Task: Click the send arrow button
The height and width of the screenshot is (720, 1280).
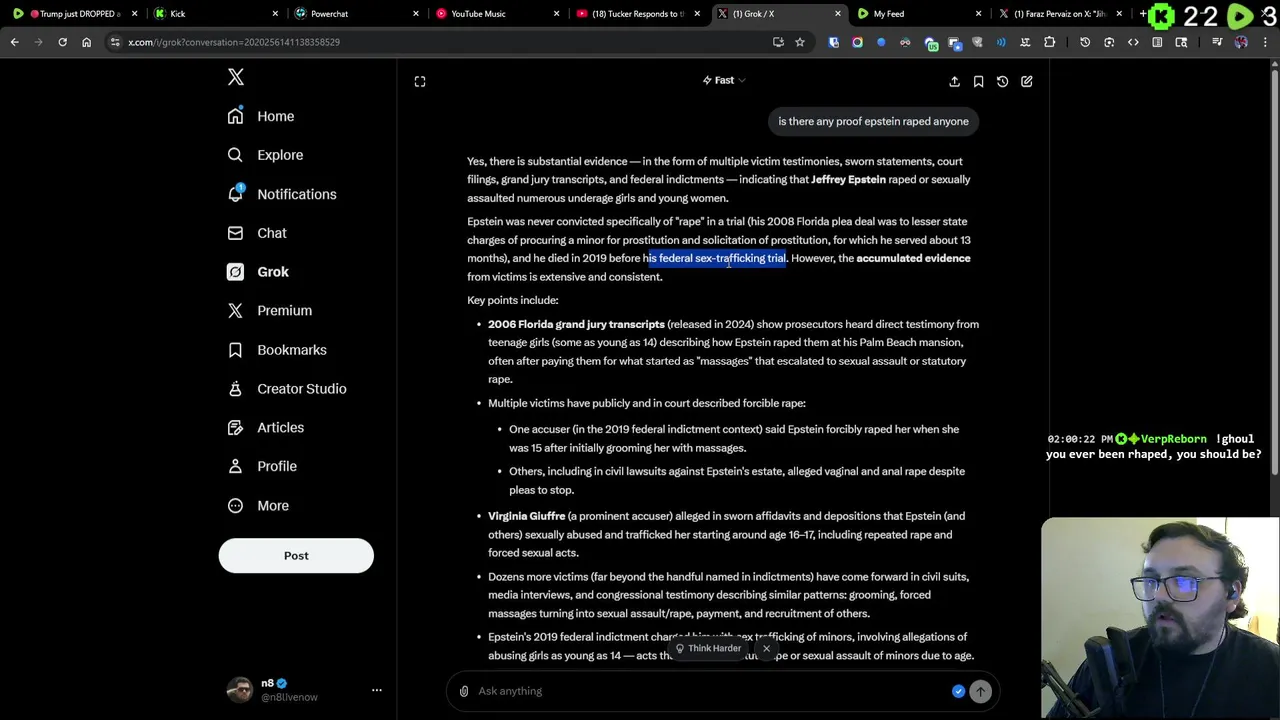Action: [x=980, y=691]
